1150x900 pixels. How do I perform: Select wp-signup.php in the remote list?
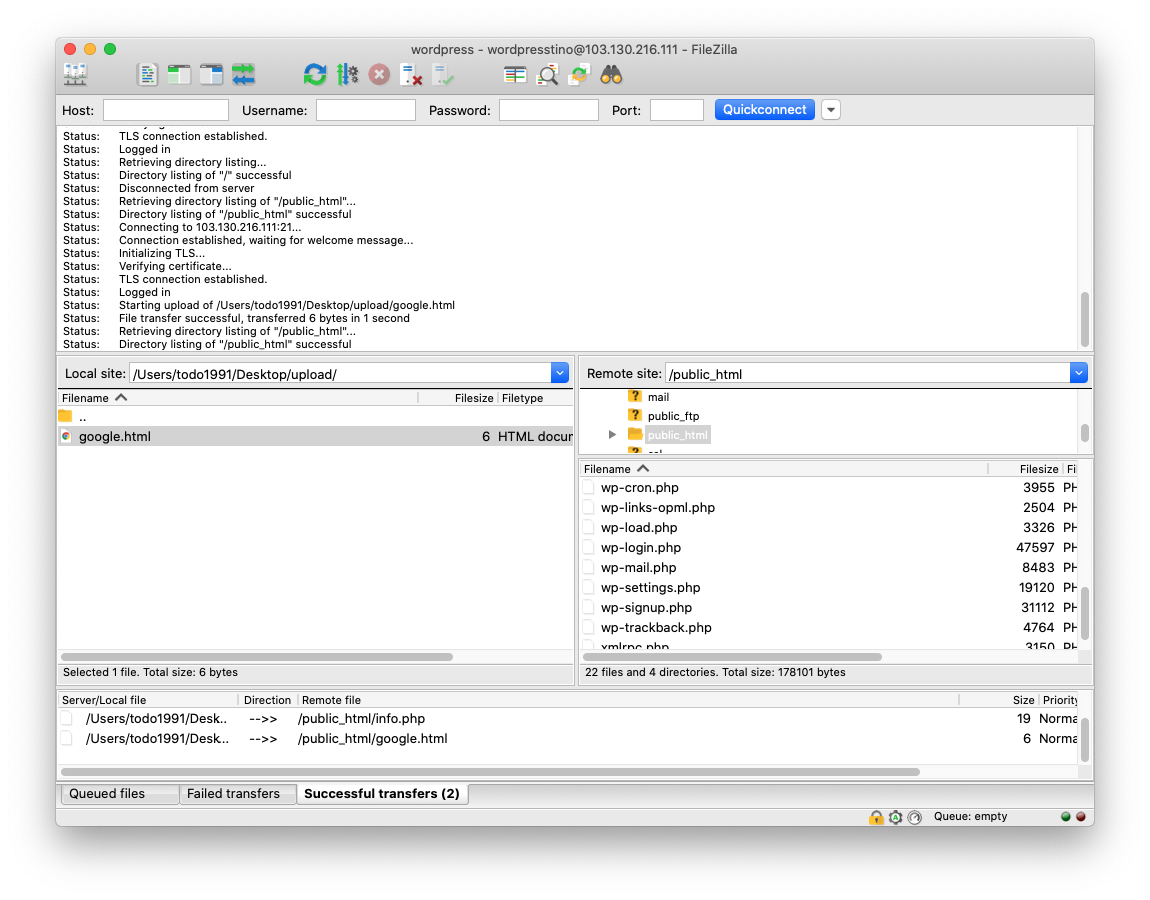coord(829,608)
